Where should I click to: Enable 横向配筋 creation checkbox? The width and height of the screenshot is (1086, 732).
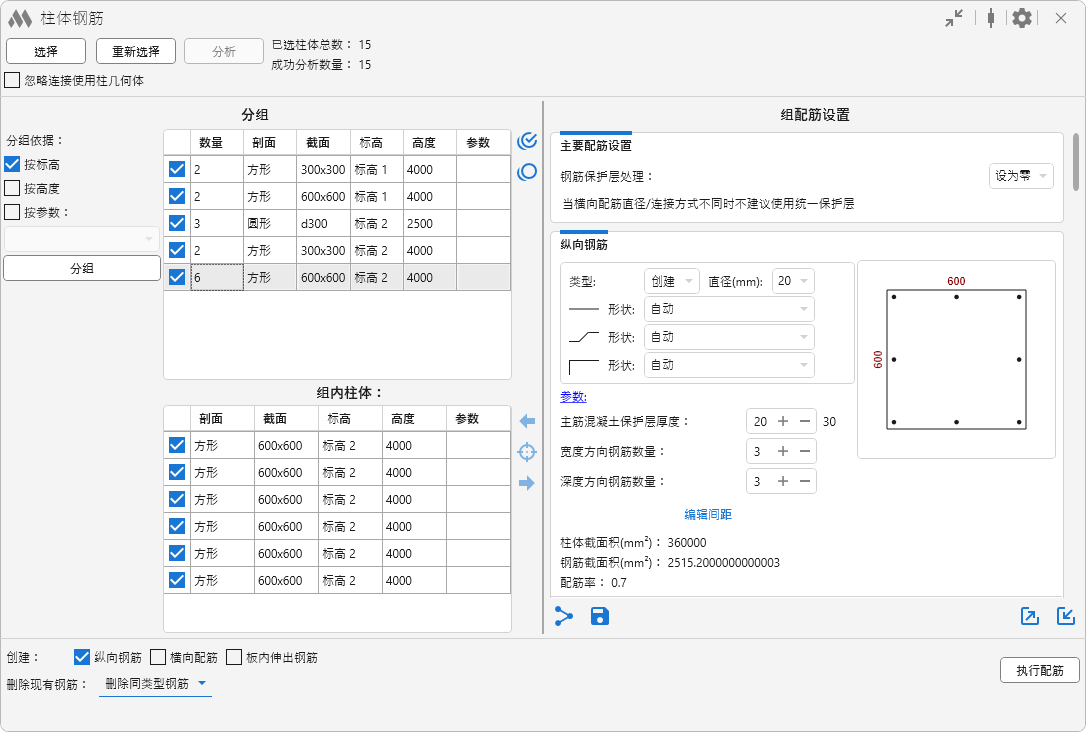159,657
